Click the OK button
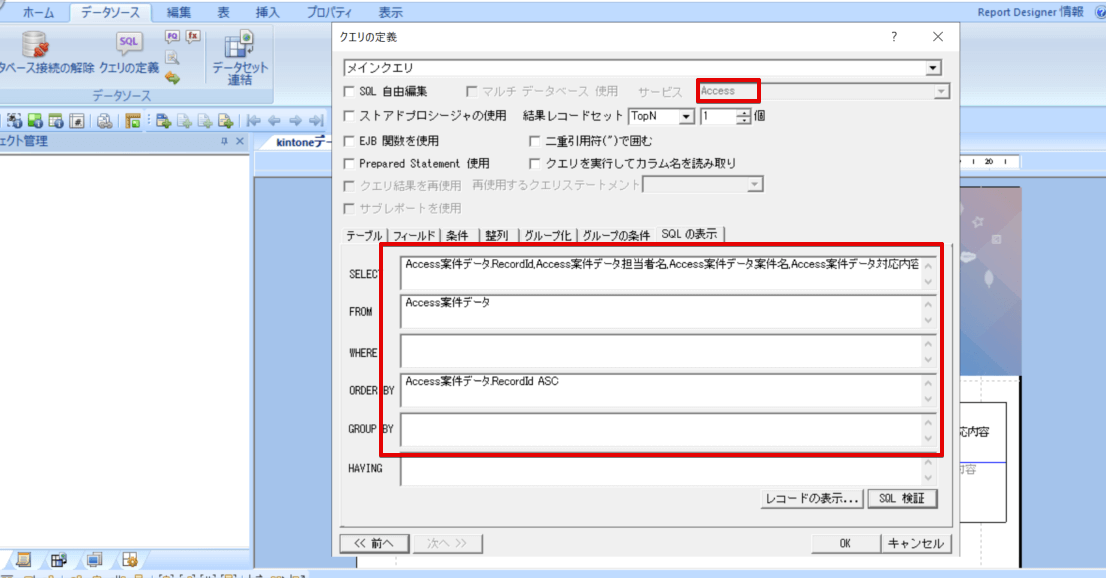The image size is (1106, 578). 845,543
